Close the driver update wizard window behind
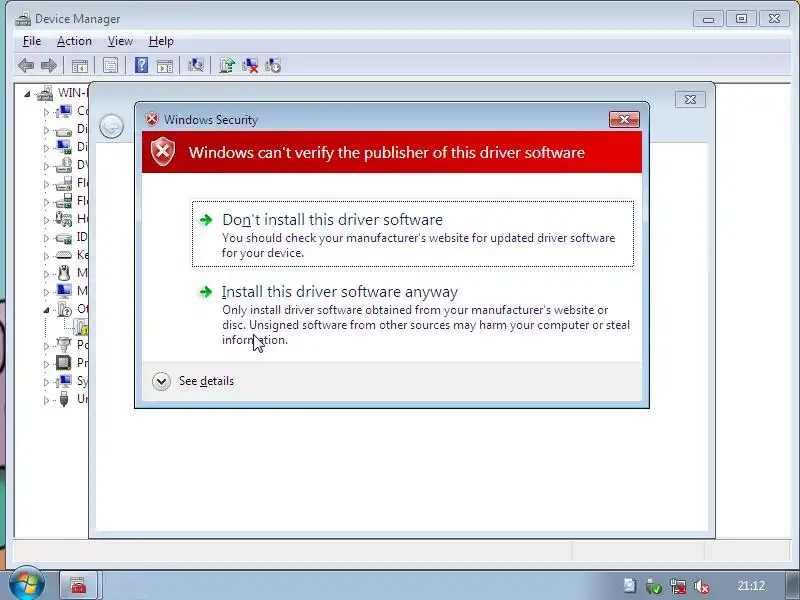This screenshot has height=600, width=800. click(690, 99)
